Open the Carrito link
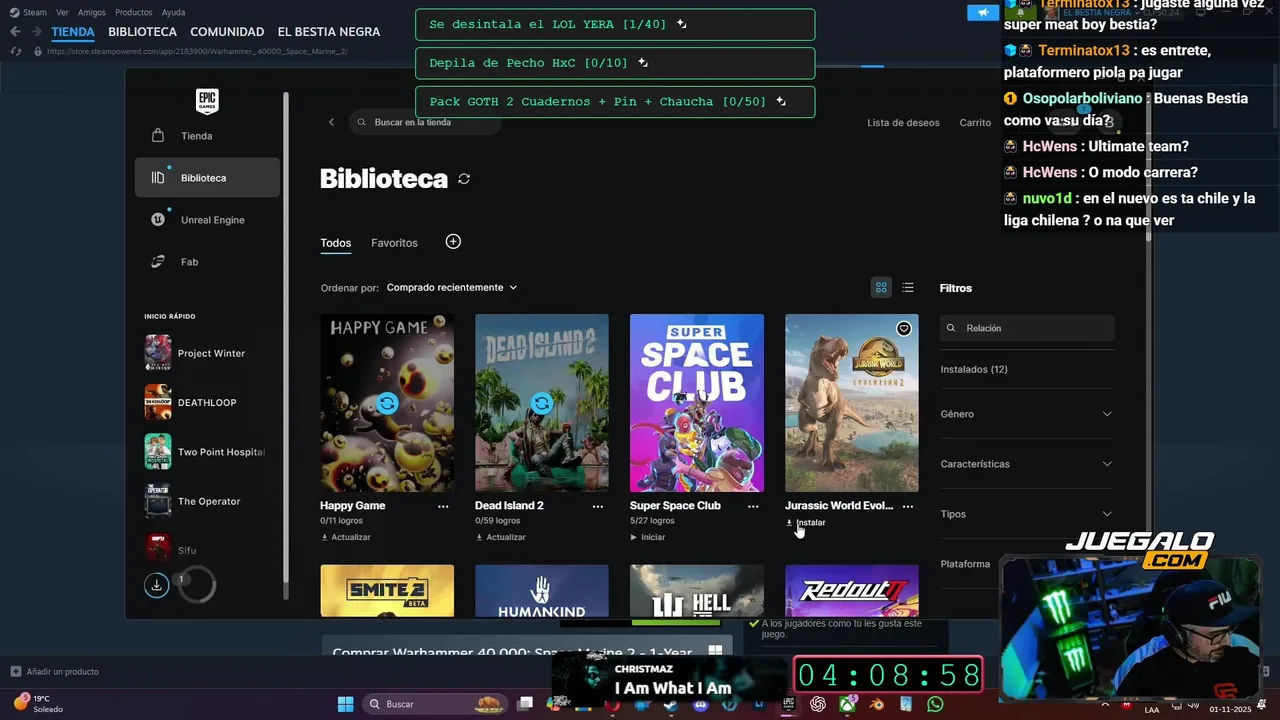 tap(975, 123)
